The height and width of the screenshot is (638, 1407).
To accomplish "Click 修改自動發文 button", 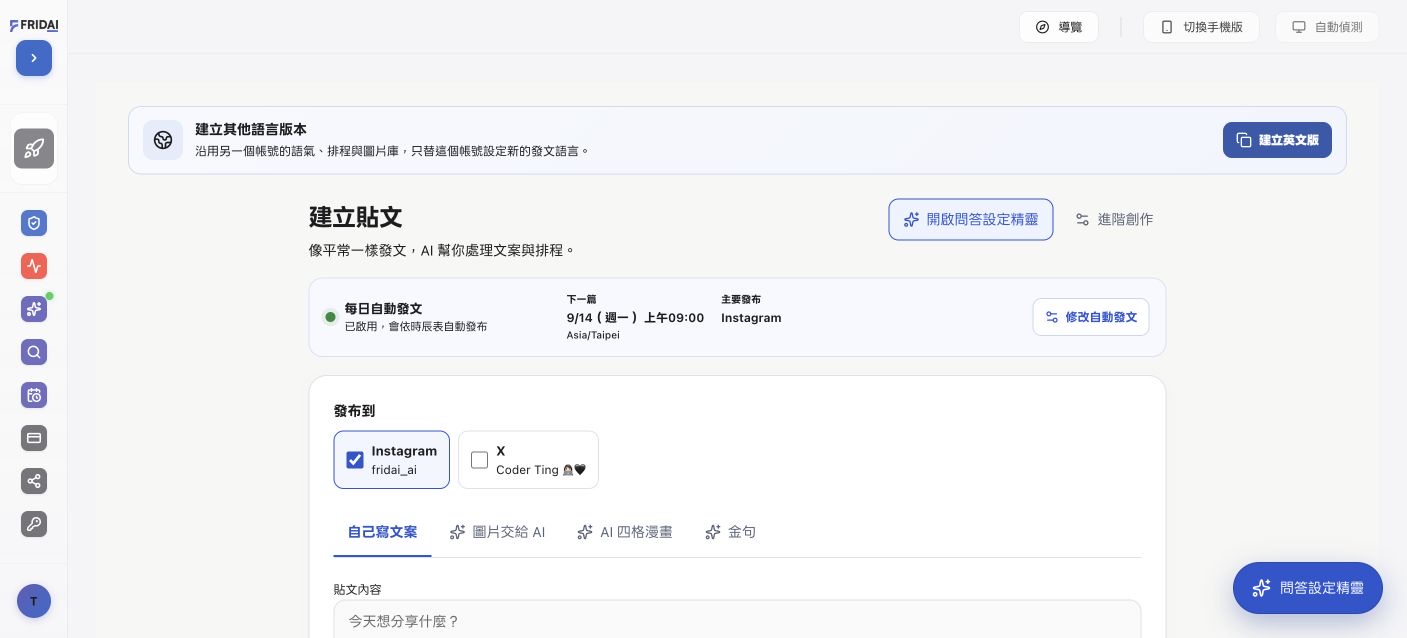I will coord(1091,317).
